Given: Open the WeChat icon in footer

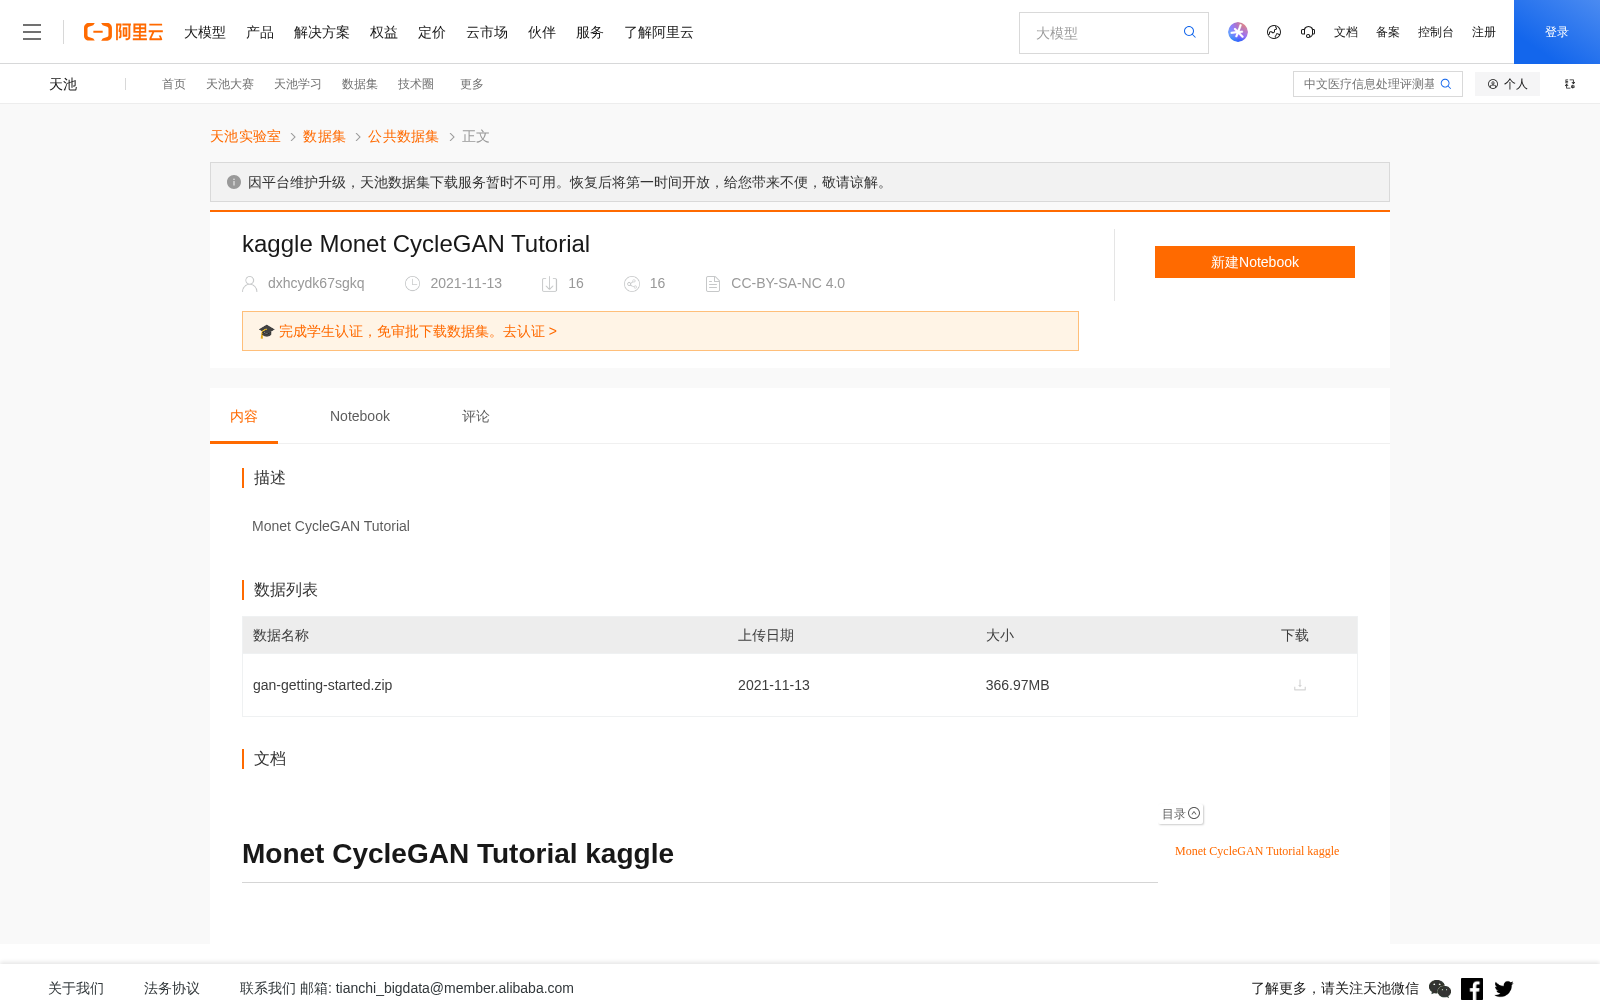Looking at the screenshot, I should 1440,989.
